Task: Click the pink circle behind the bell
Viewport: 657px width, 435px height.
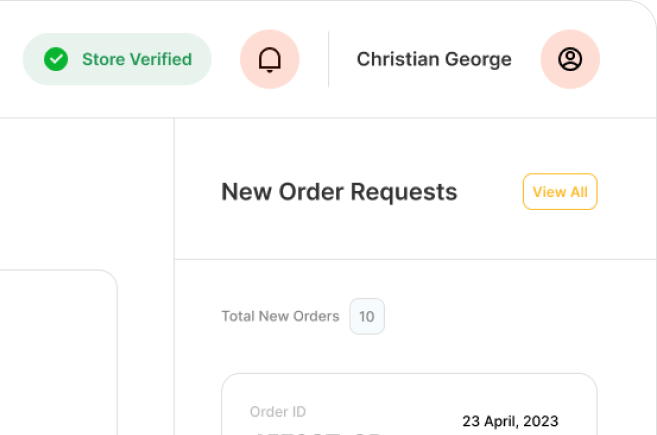Action: (x=269, y=59)
